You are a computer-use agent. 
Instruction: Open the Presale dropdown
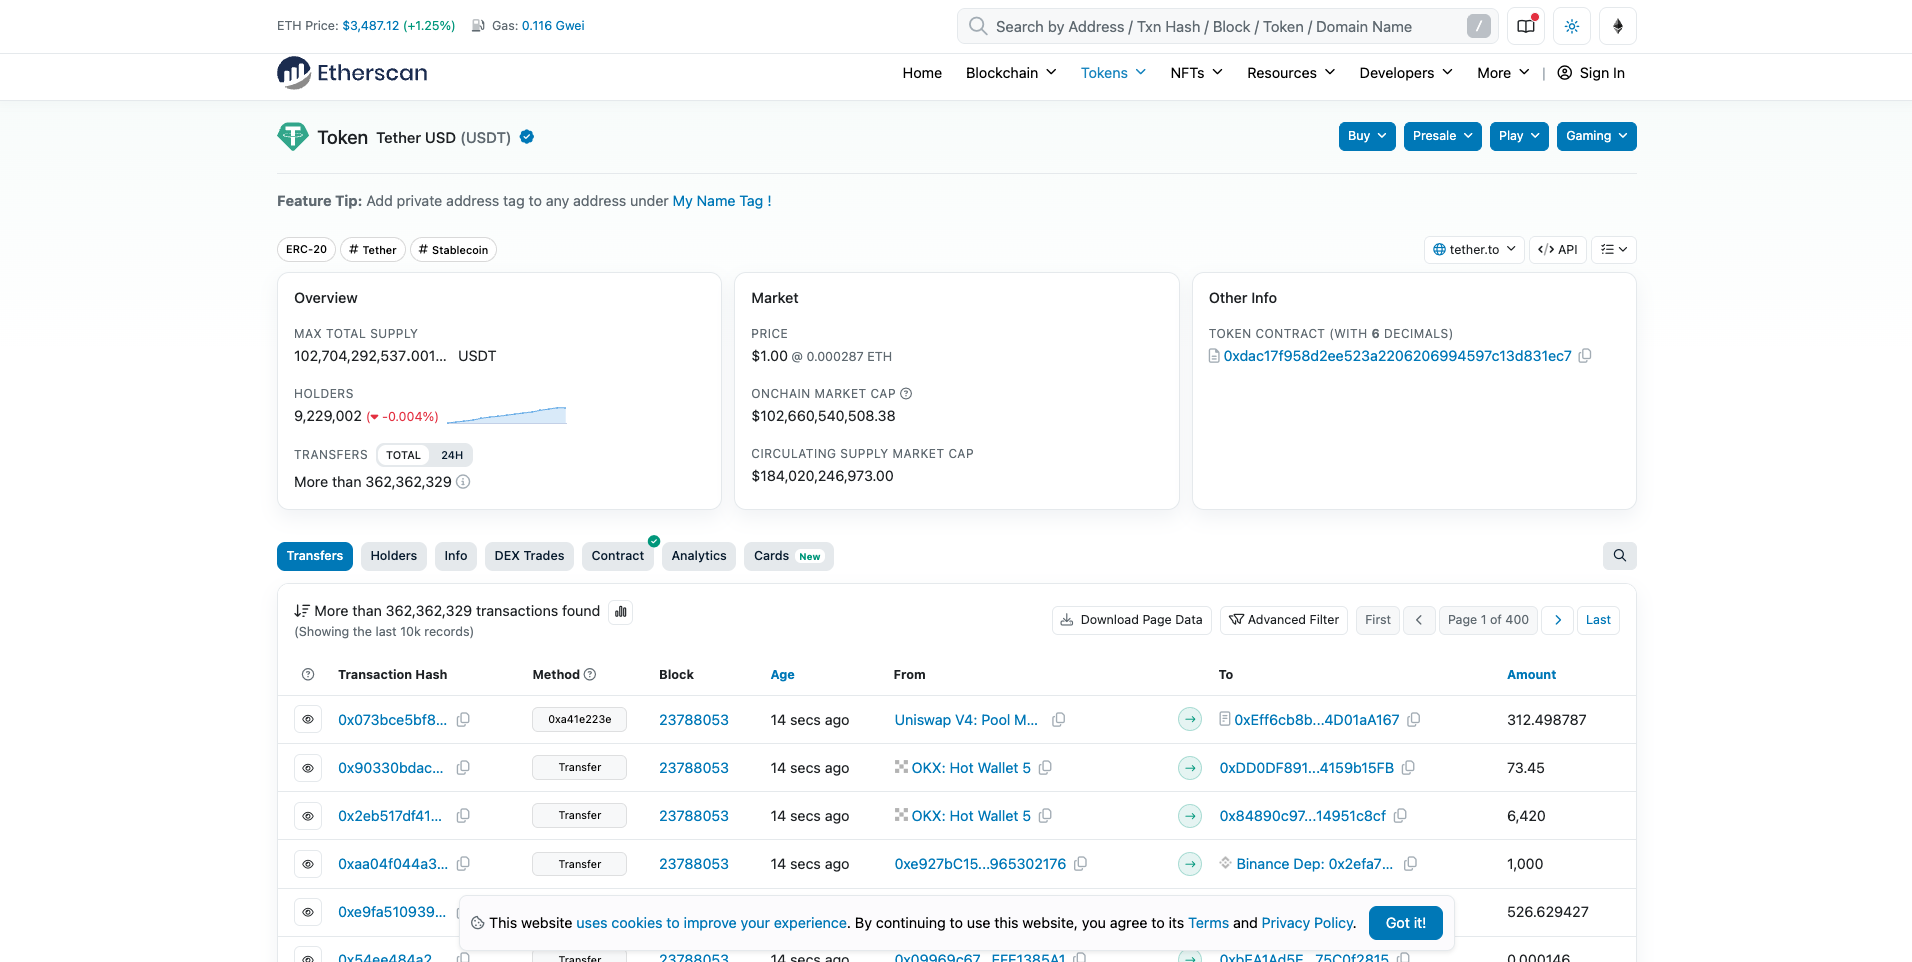[1443, 136]
